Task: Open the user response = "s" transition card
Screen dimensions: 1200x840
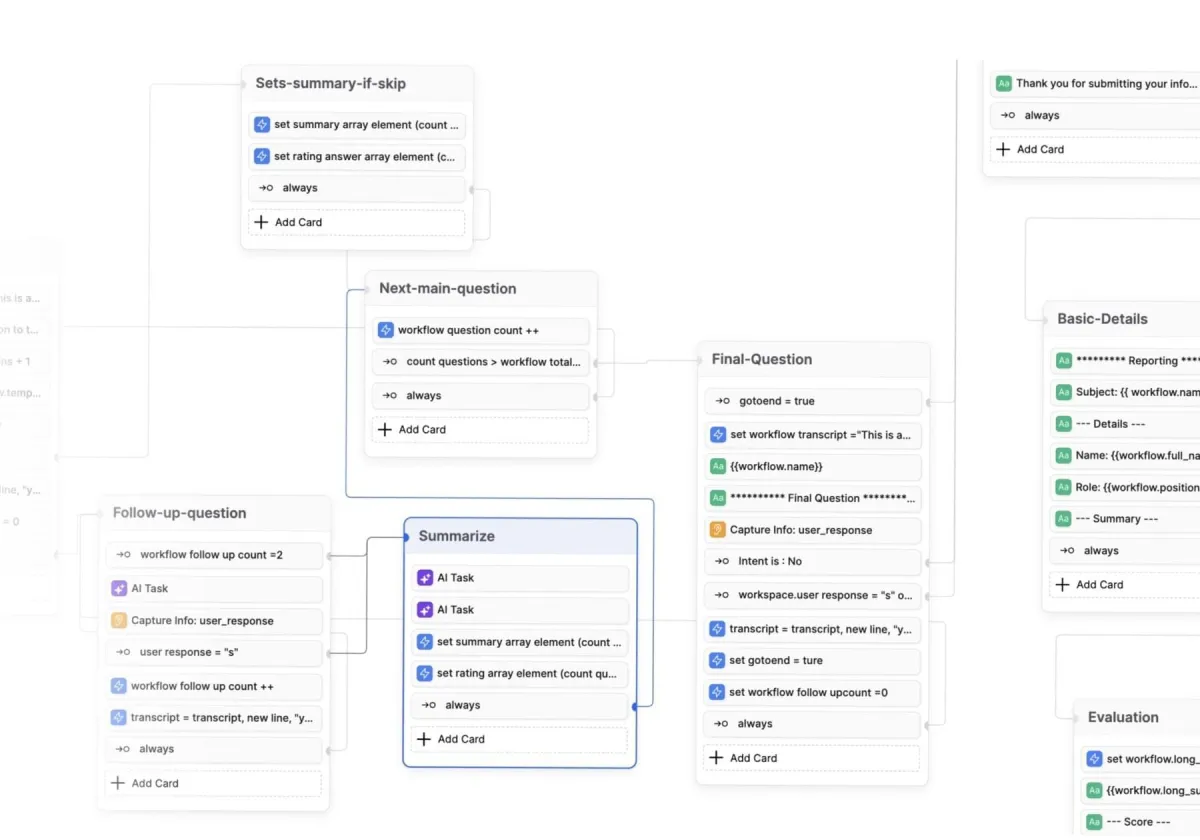Action: [215, 652]
